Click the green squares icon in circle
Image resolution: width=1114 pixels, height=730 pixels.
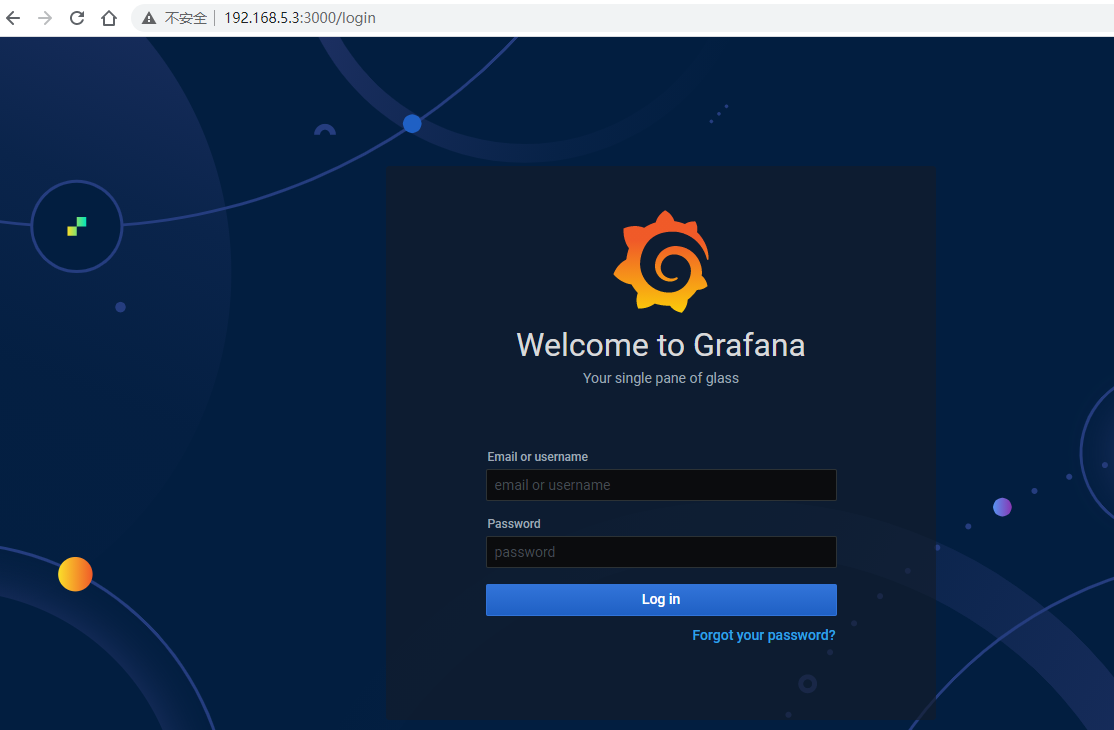coord(77,226)
